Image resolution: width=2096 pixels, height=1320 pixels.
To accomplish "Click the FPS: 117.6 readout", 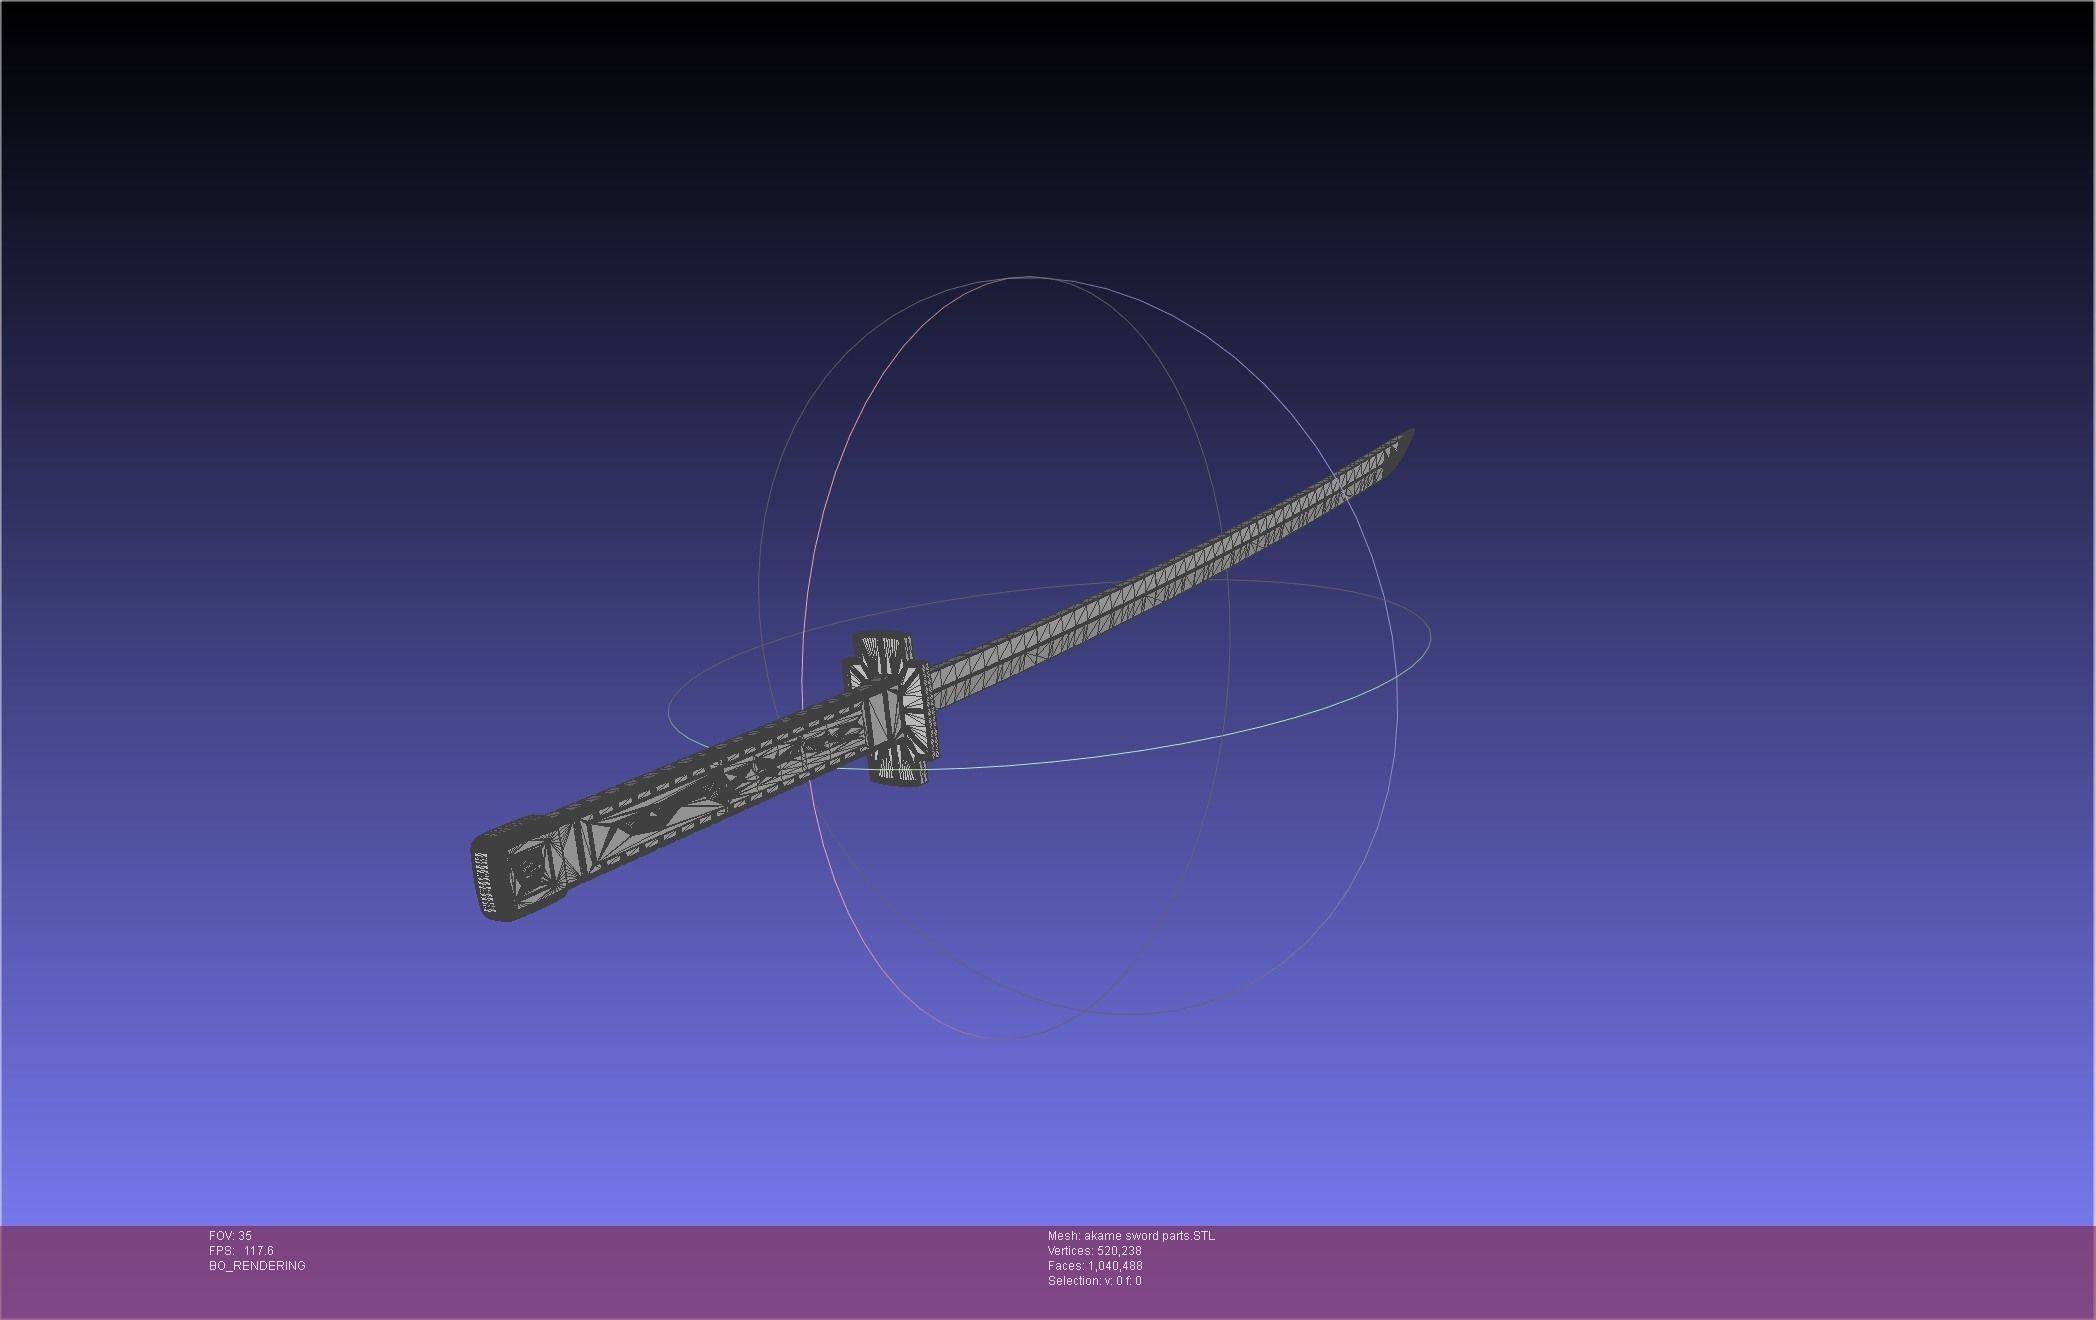I will click(241, 1251).
